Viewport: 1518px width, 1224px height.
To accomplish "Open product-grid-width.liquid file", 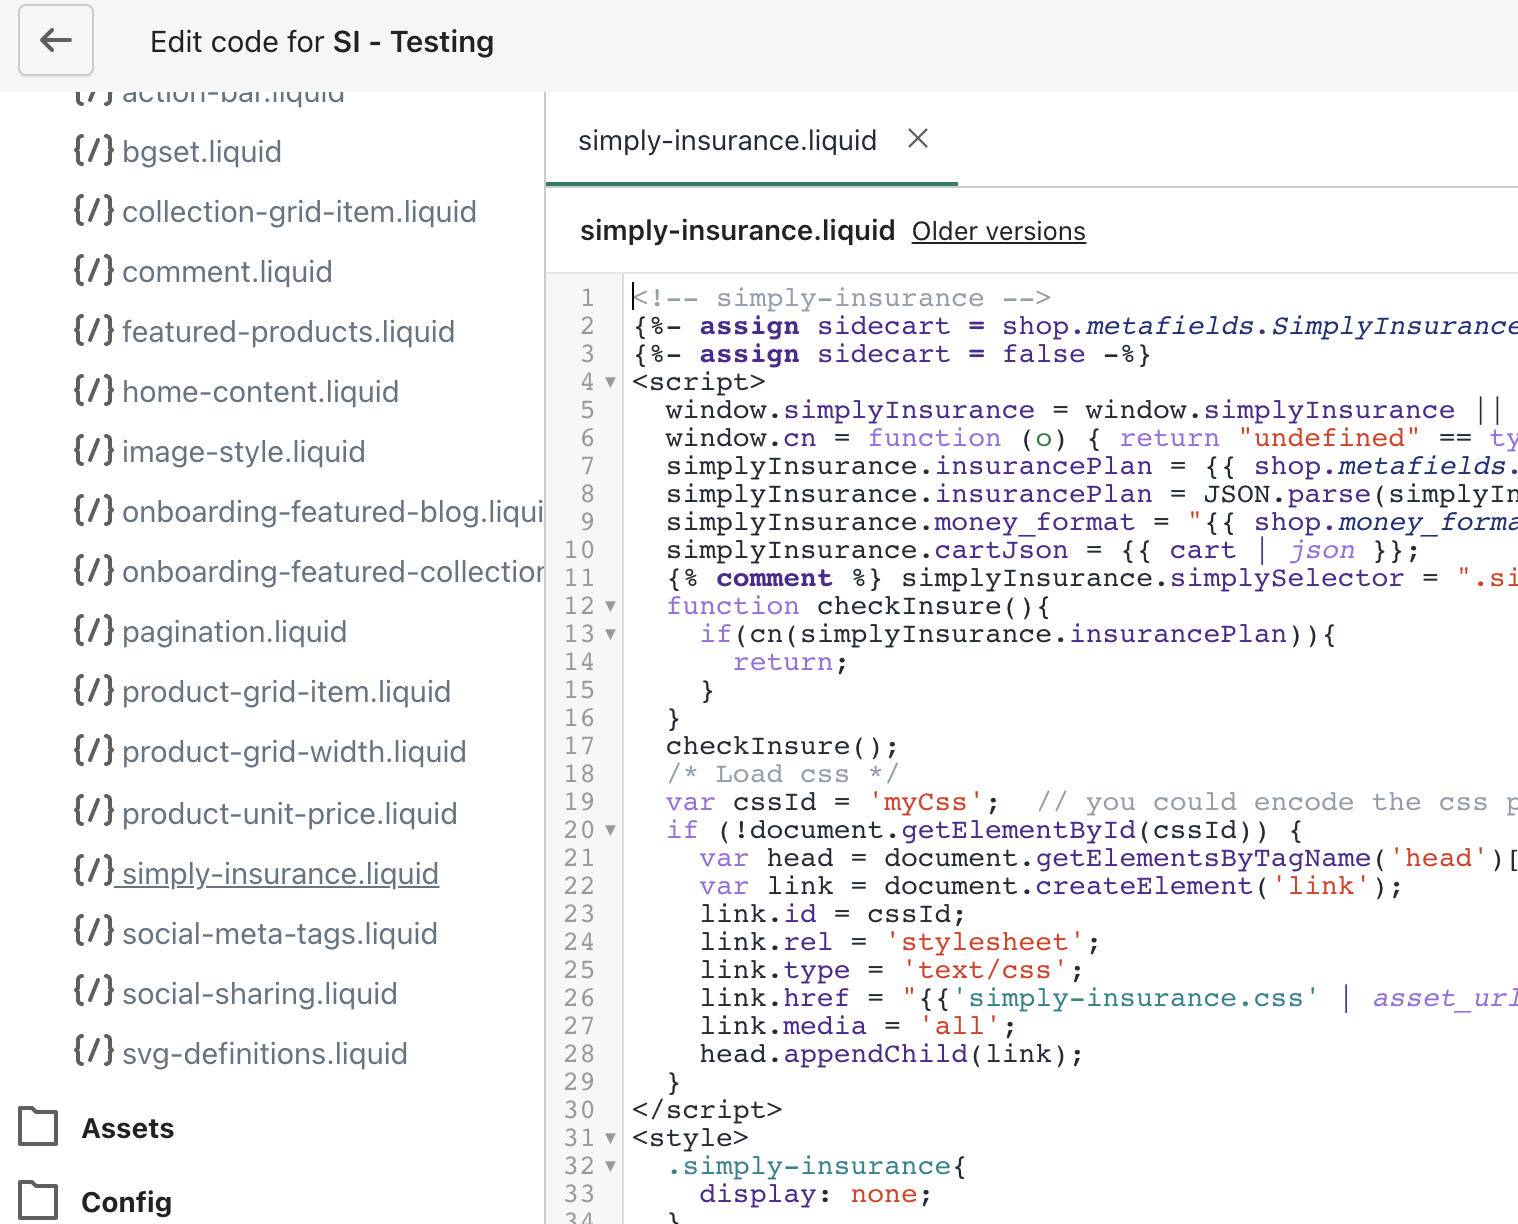I will coord(294,752).
